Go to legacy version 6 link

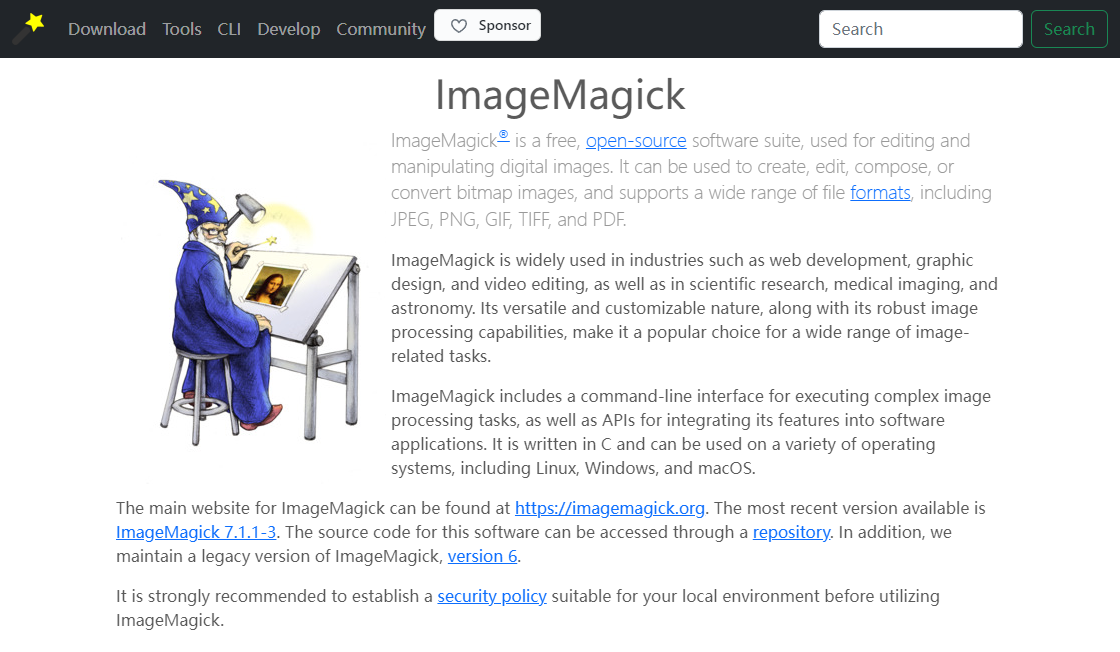click(482, 556)
